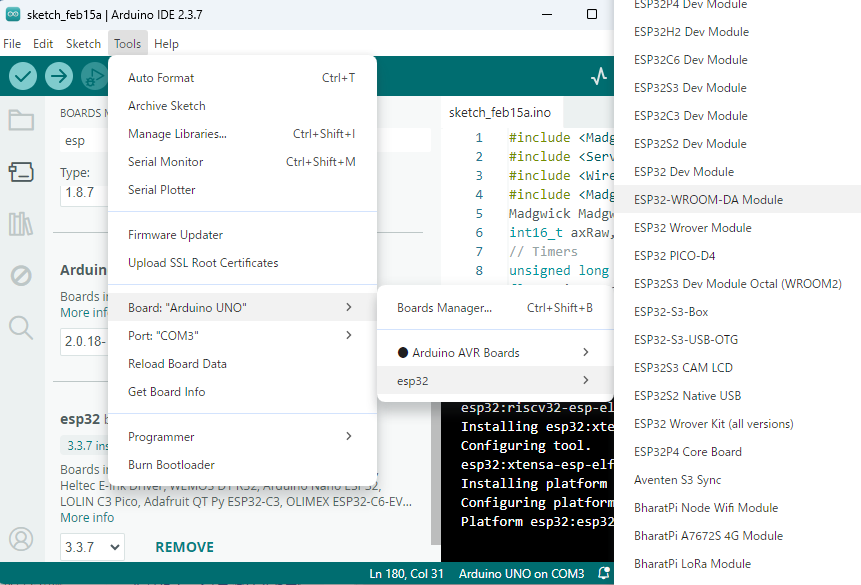
Task: Expand the Arduino AVR Boards submenu
Action: [494, 352]
